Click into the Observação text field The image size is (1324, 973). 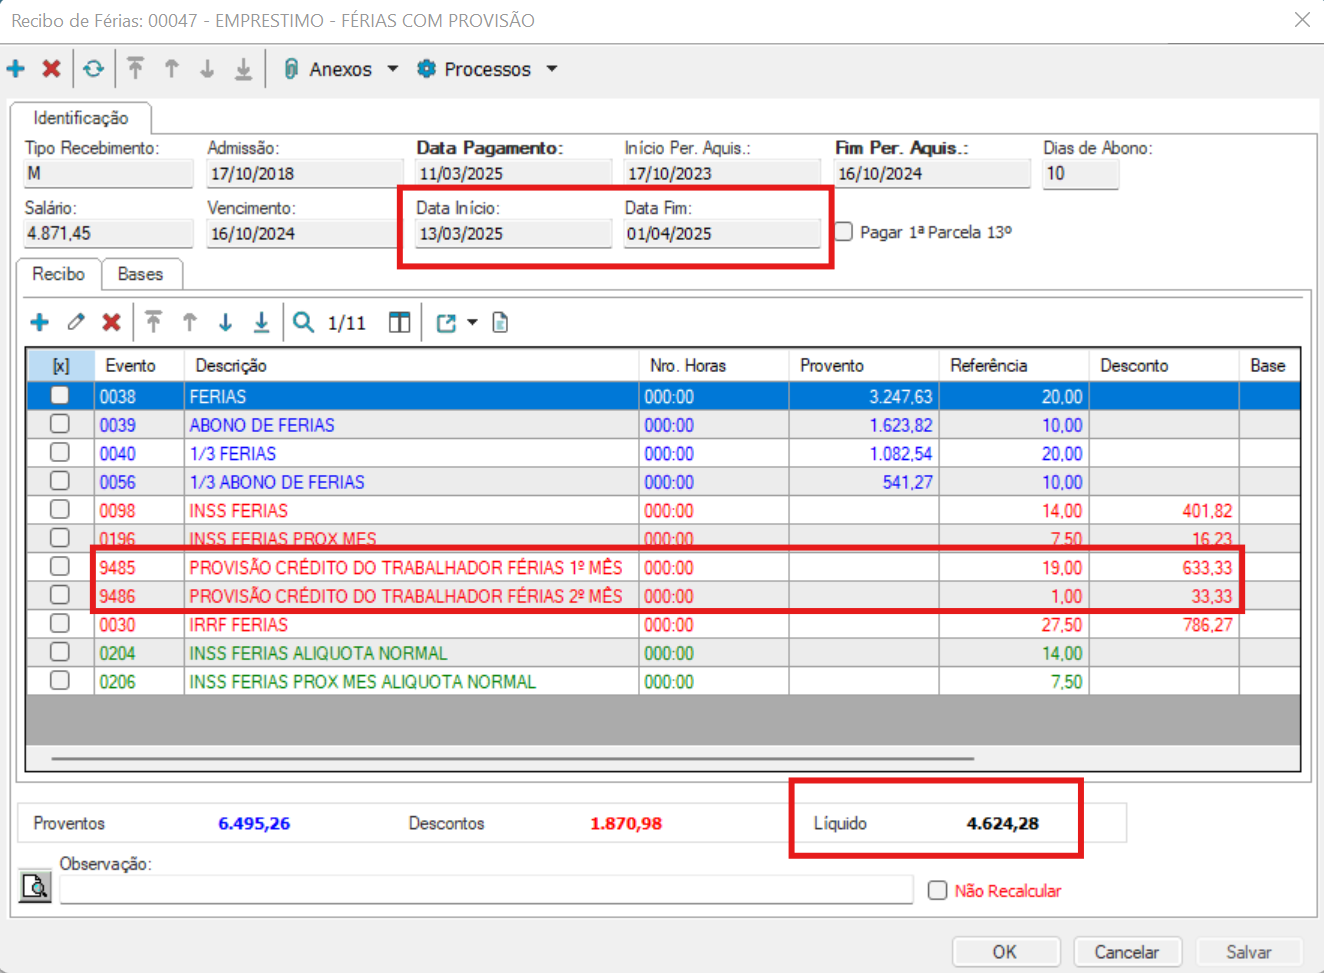click(486, 889)
